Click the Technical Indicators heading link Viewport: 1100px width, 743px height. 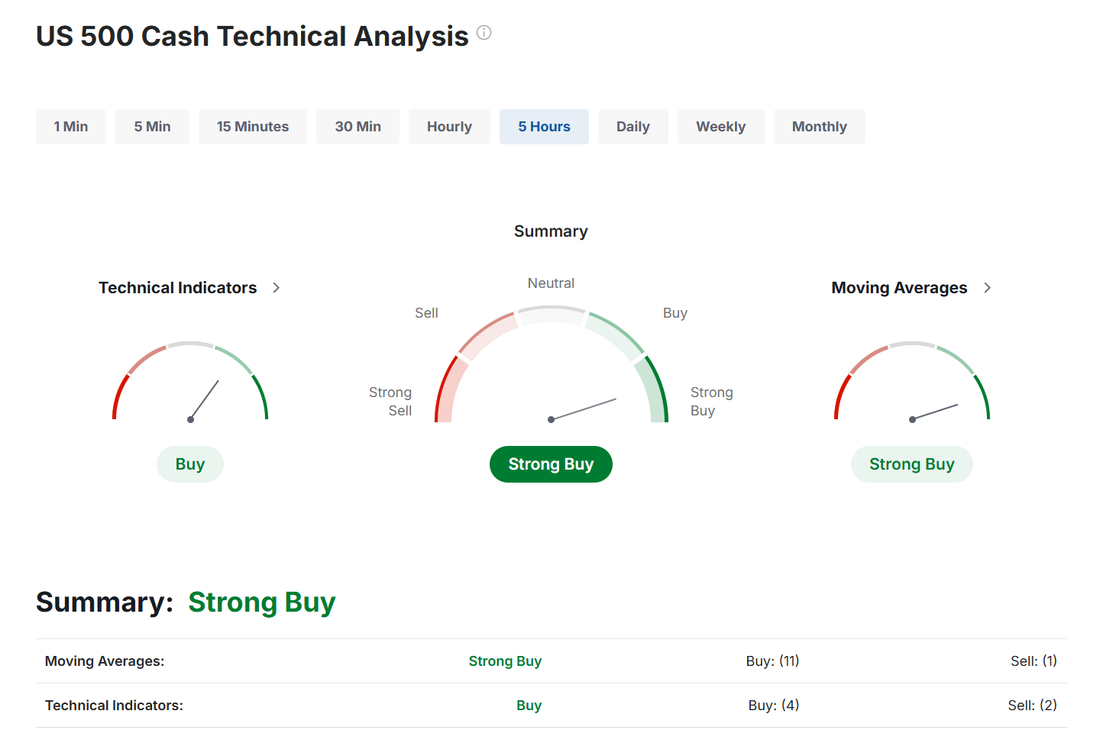[177, 288]
